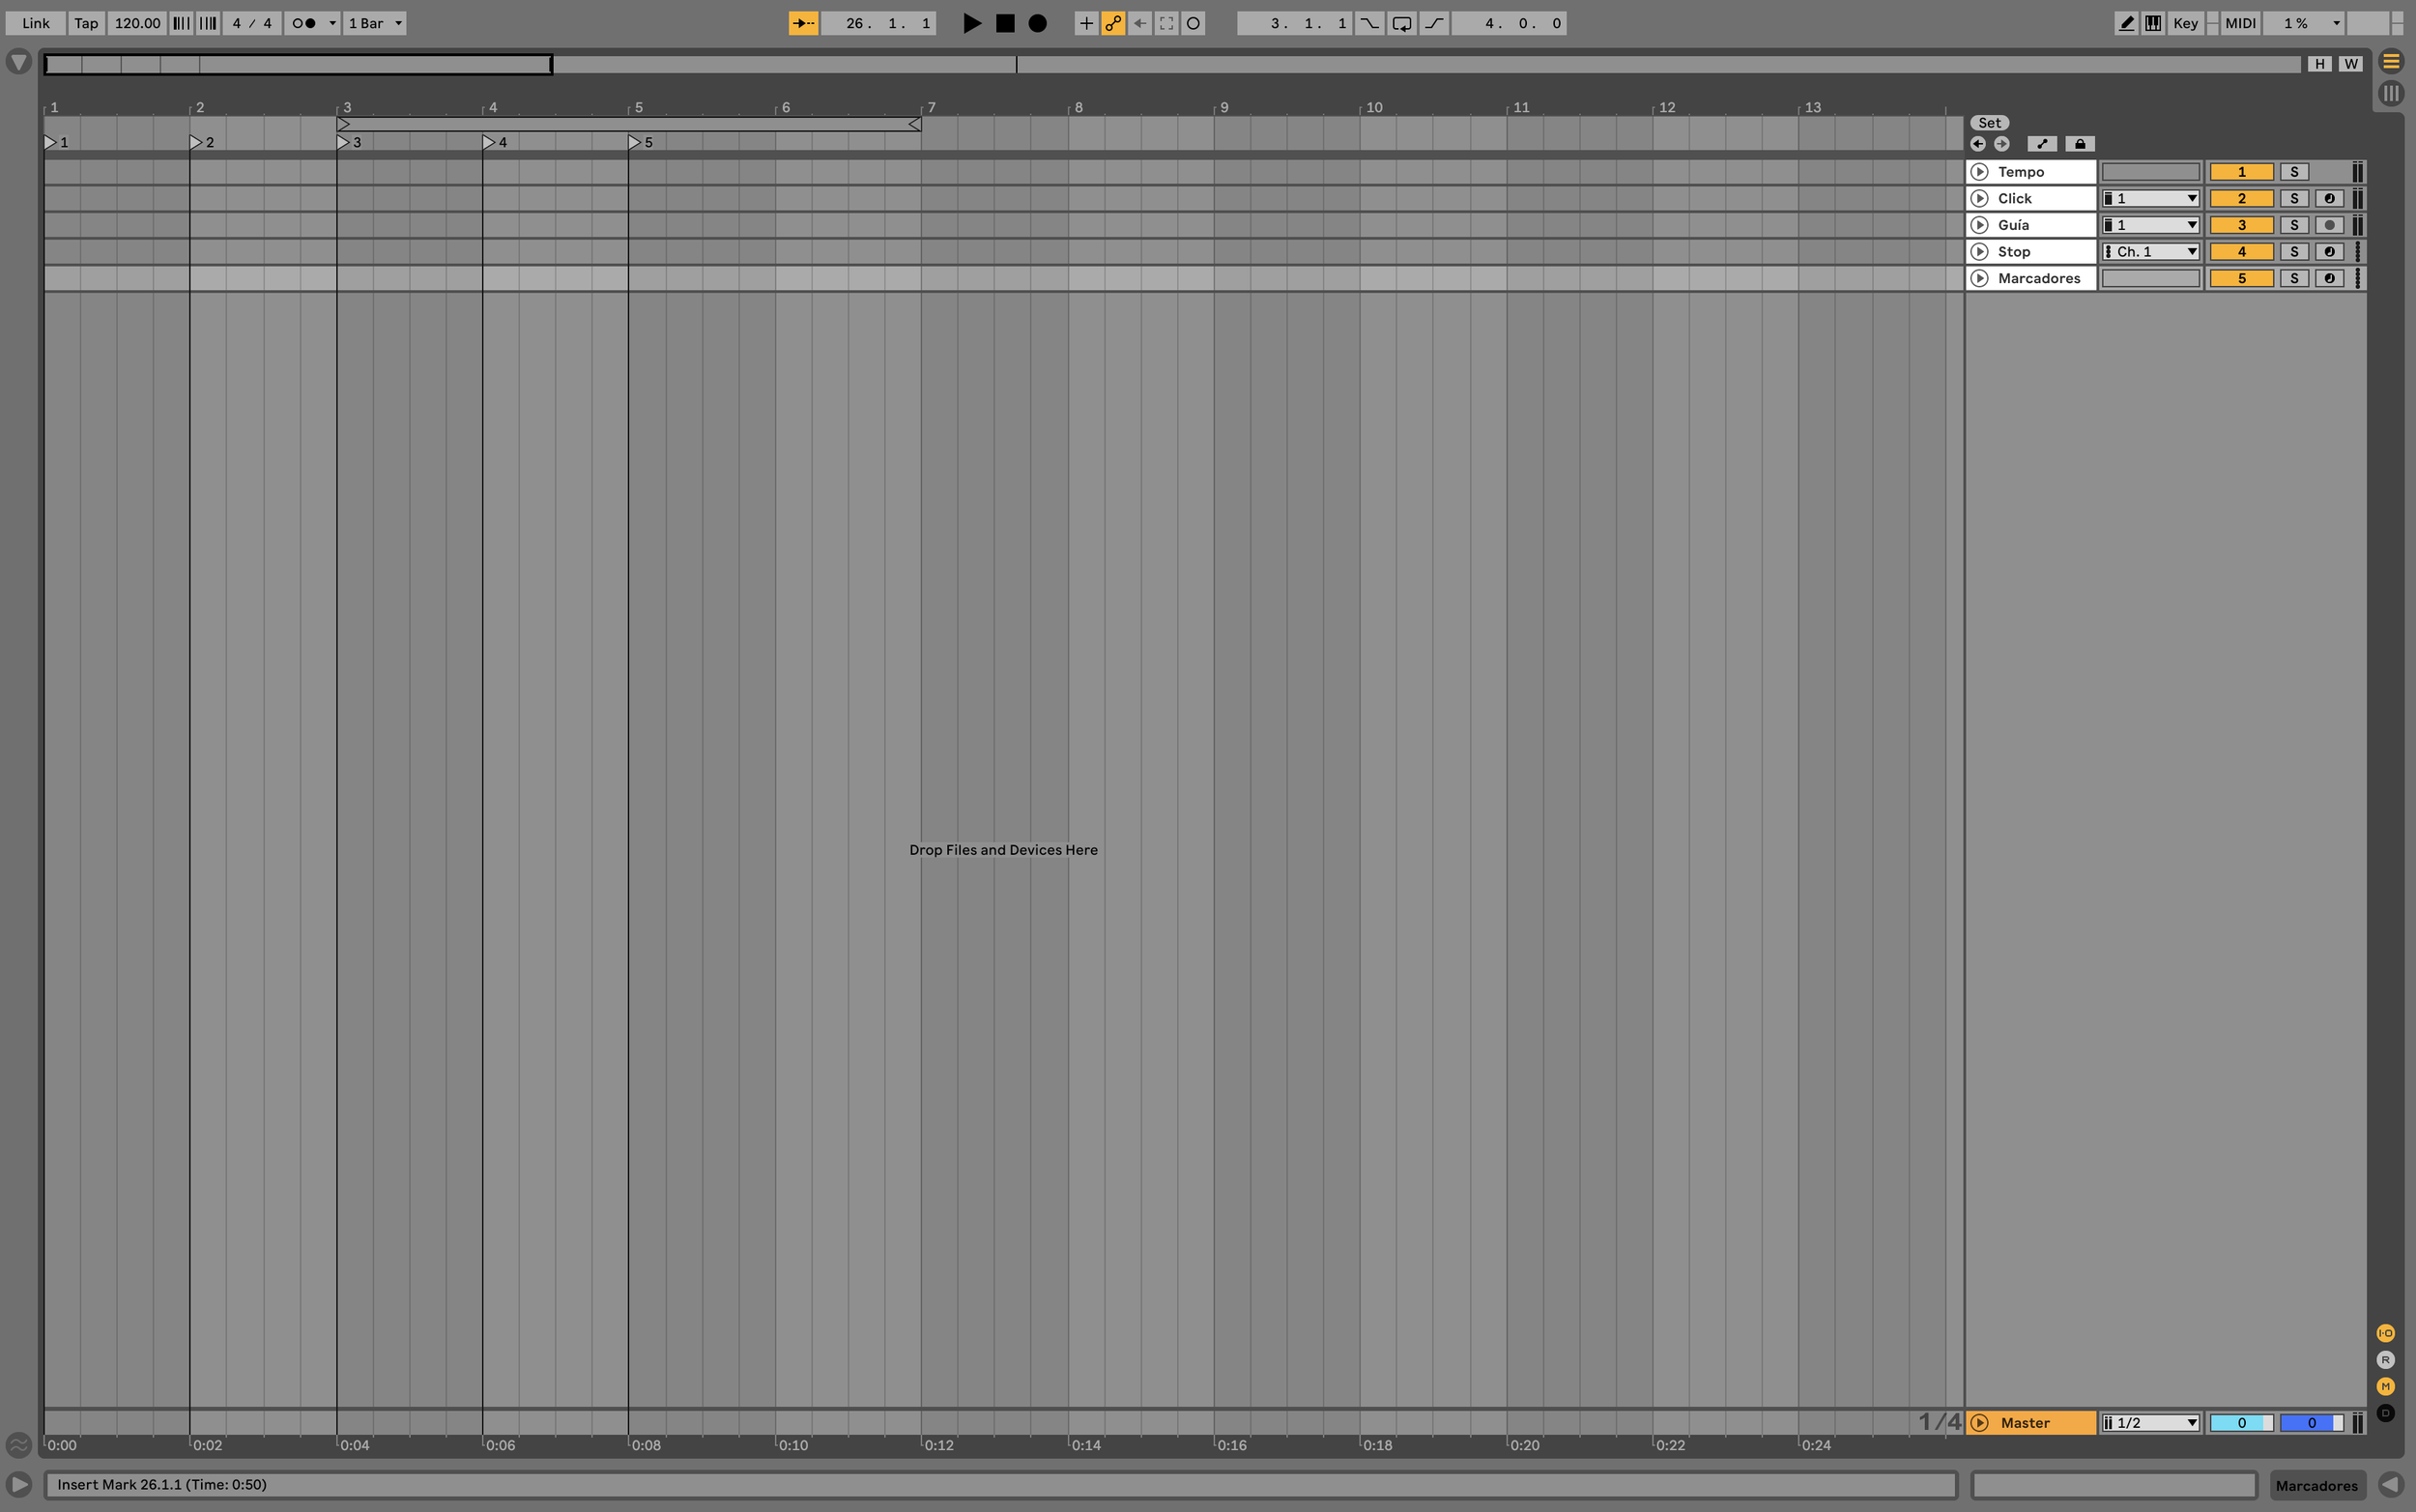This screenshot has height=1512, width=2416.
Task: Click the Phase Nudge Down icon
Action: pos(181,23)
